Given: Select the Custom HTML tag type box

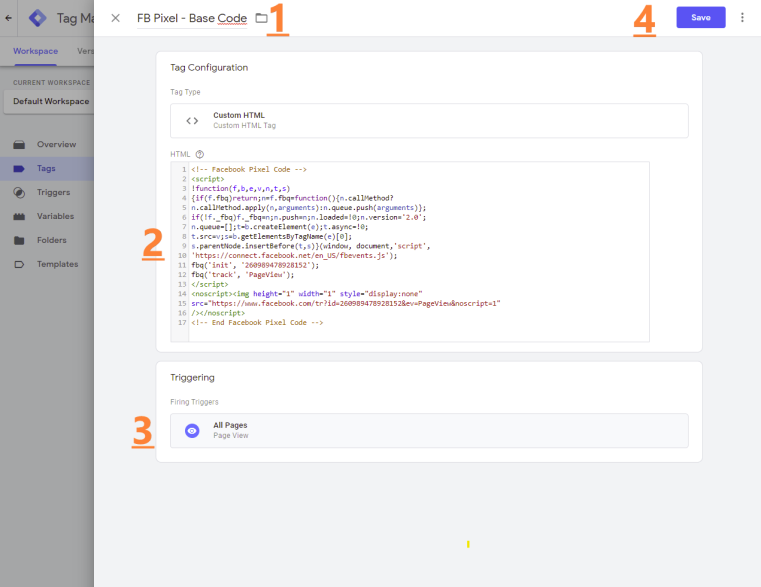Looking at the screenshot, I should click(429, 120).
